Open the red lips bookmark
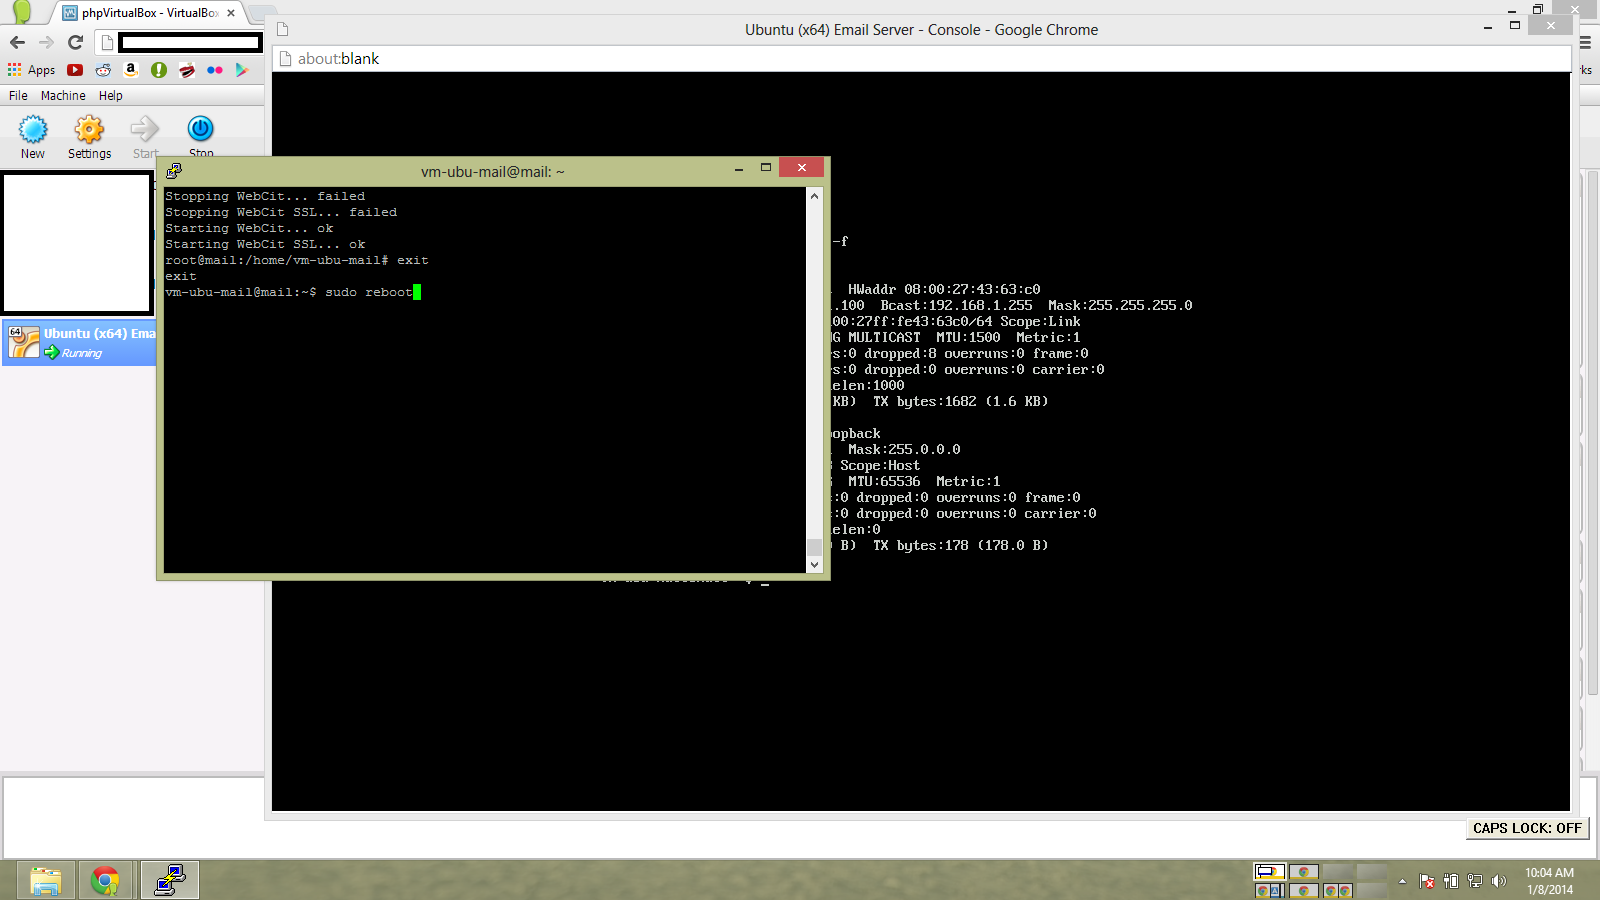Viewport: 1600px width, 900px height. [x=187, y=70]
